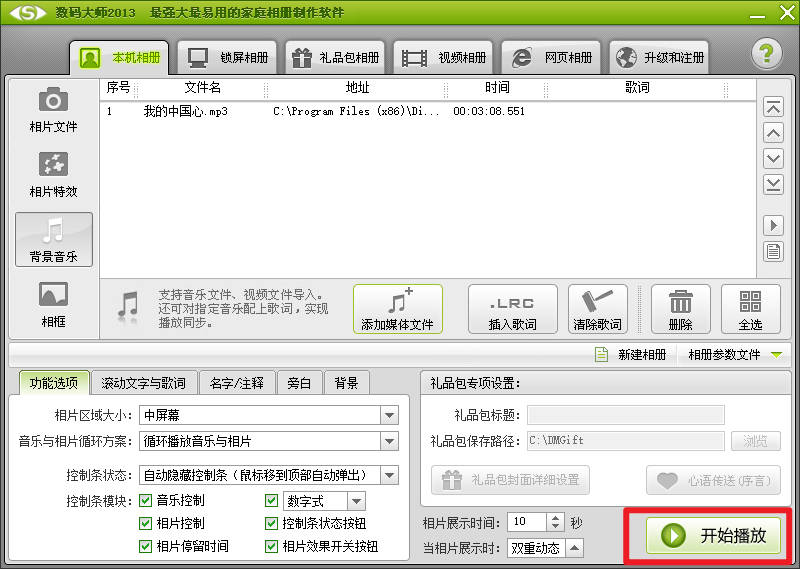800x569 pixels.
Task: Expand the 音乐与相片循环方案 dropdown
Action: [x=389, y=441]
